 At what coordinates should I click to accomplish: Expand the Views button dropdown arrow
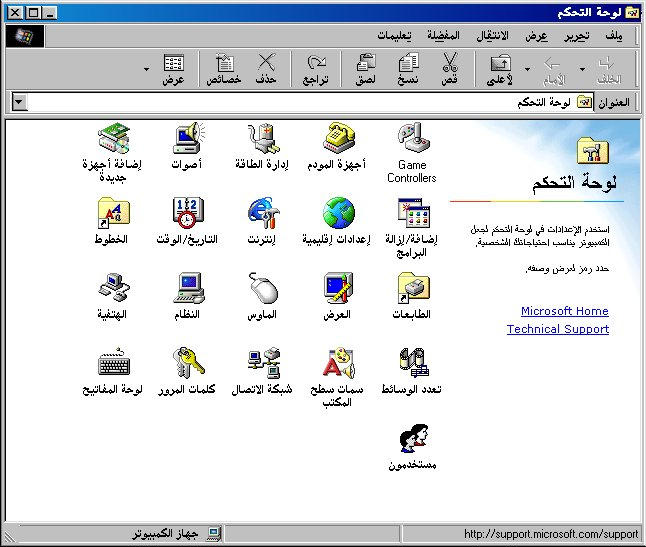[147, 69]
